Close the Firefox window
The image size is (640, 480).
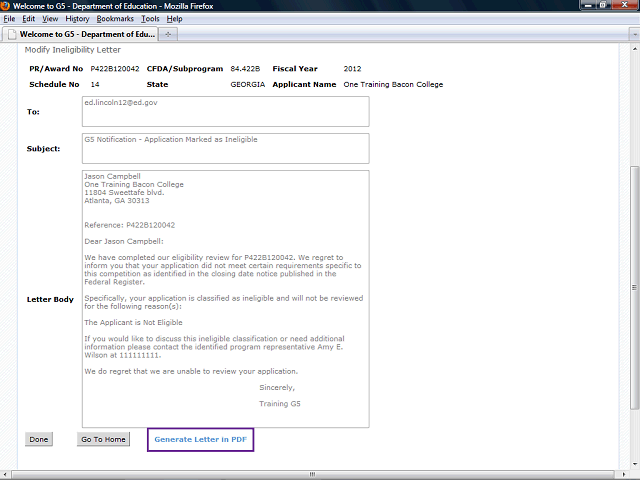tap(624, 5)
